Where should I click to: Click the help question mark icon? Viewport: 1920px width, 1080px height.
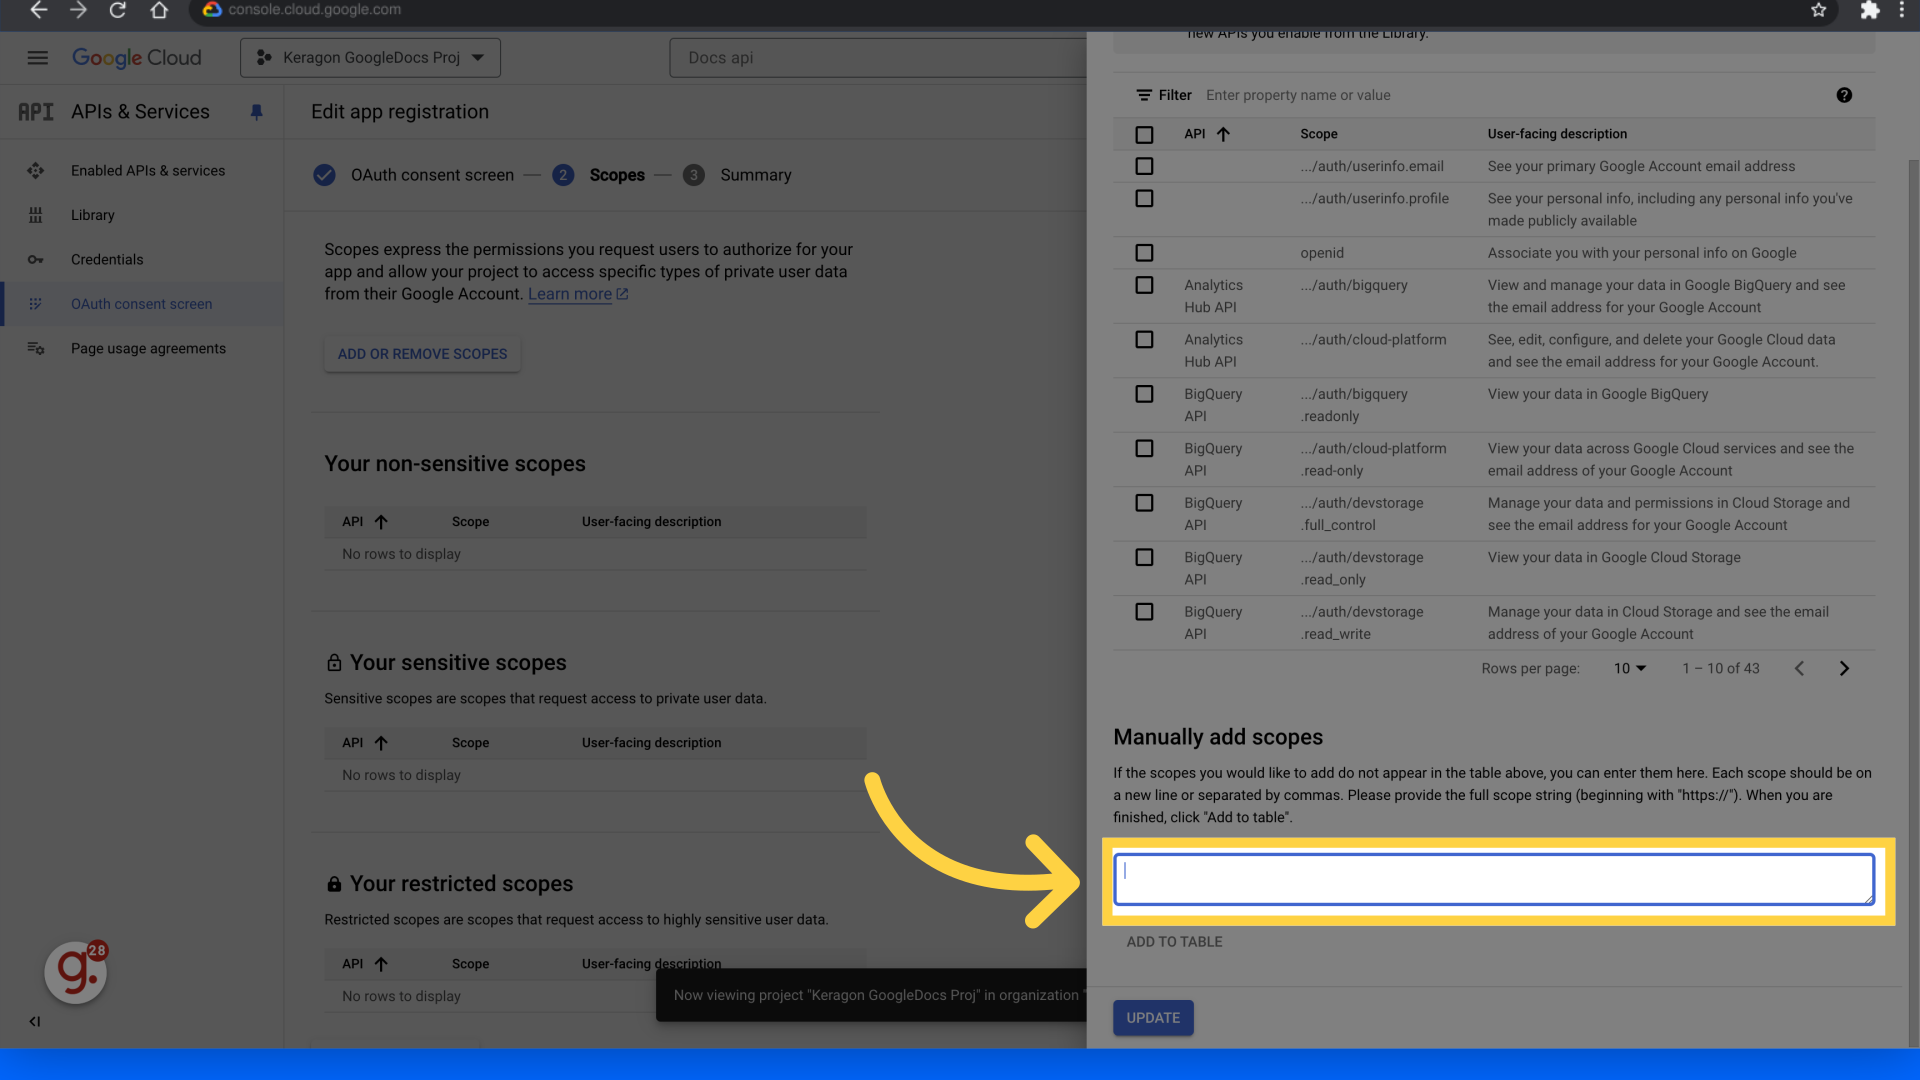[1844, 95]
